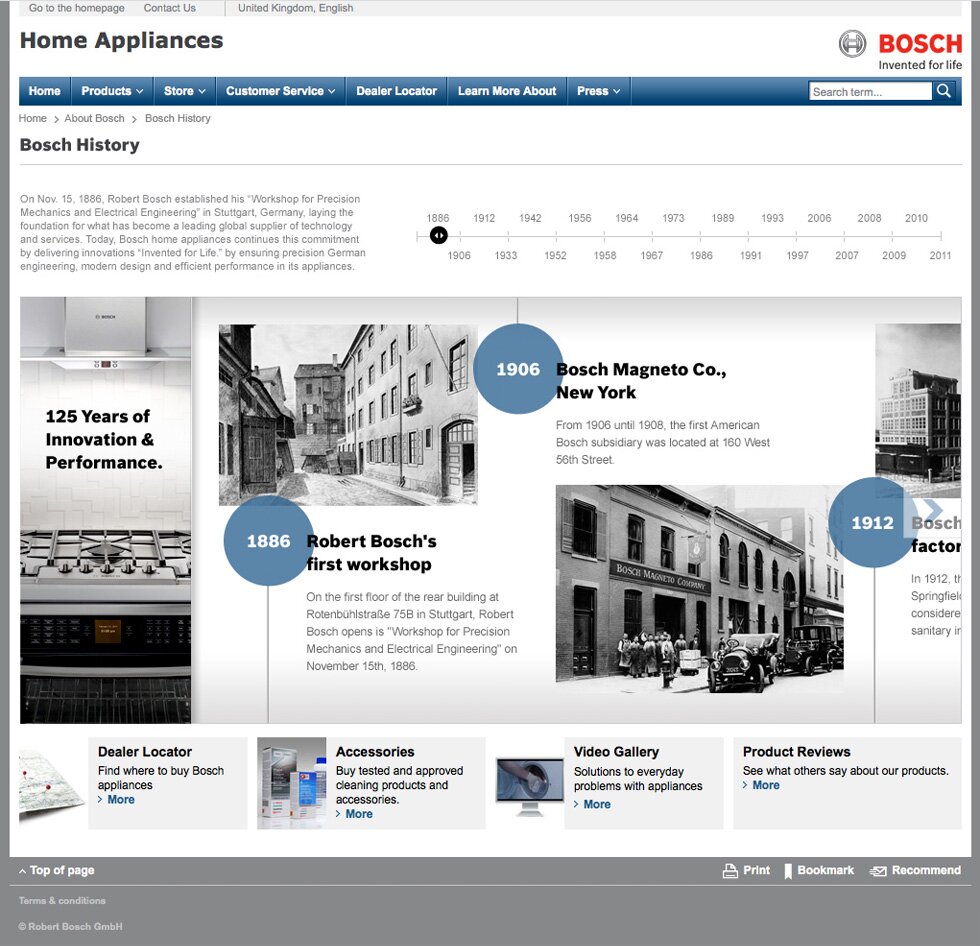Click About Bosch breadcrumb link
Screen dimensions: 980x946
click(x=94, y=118)
